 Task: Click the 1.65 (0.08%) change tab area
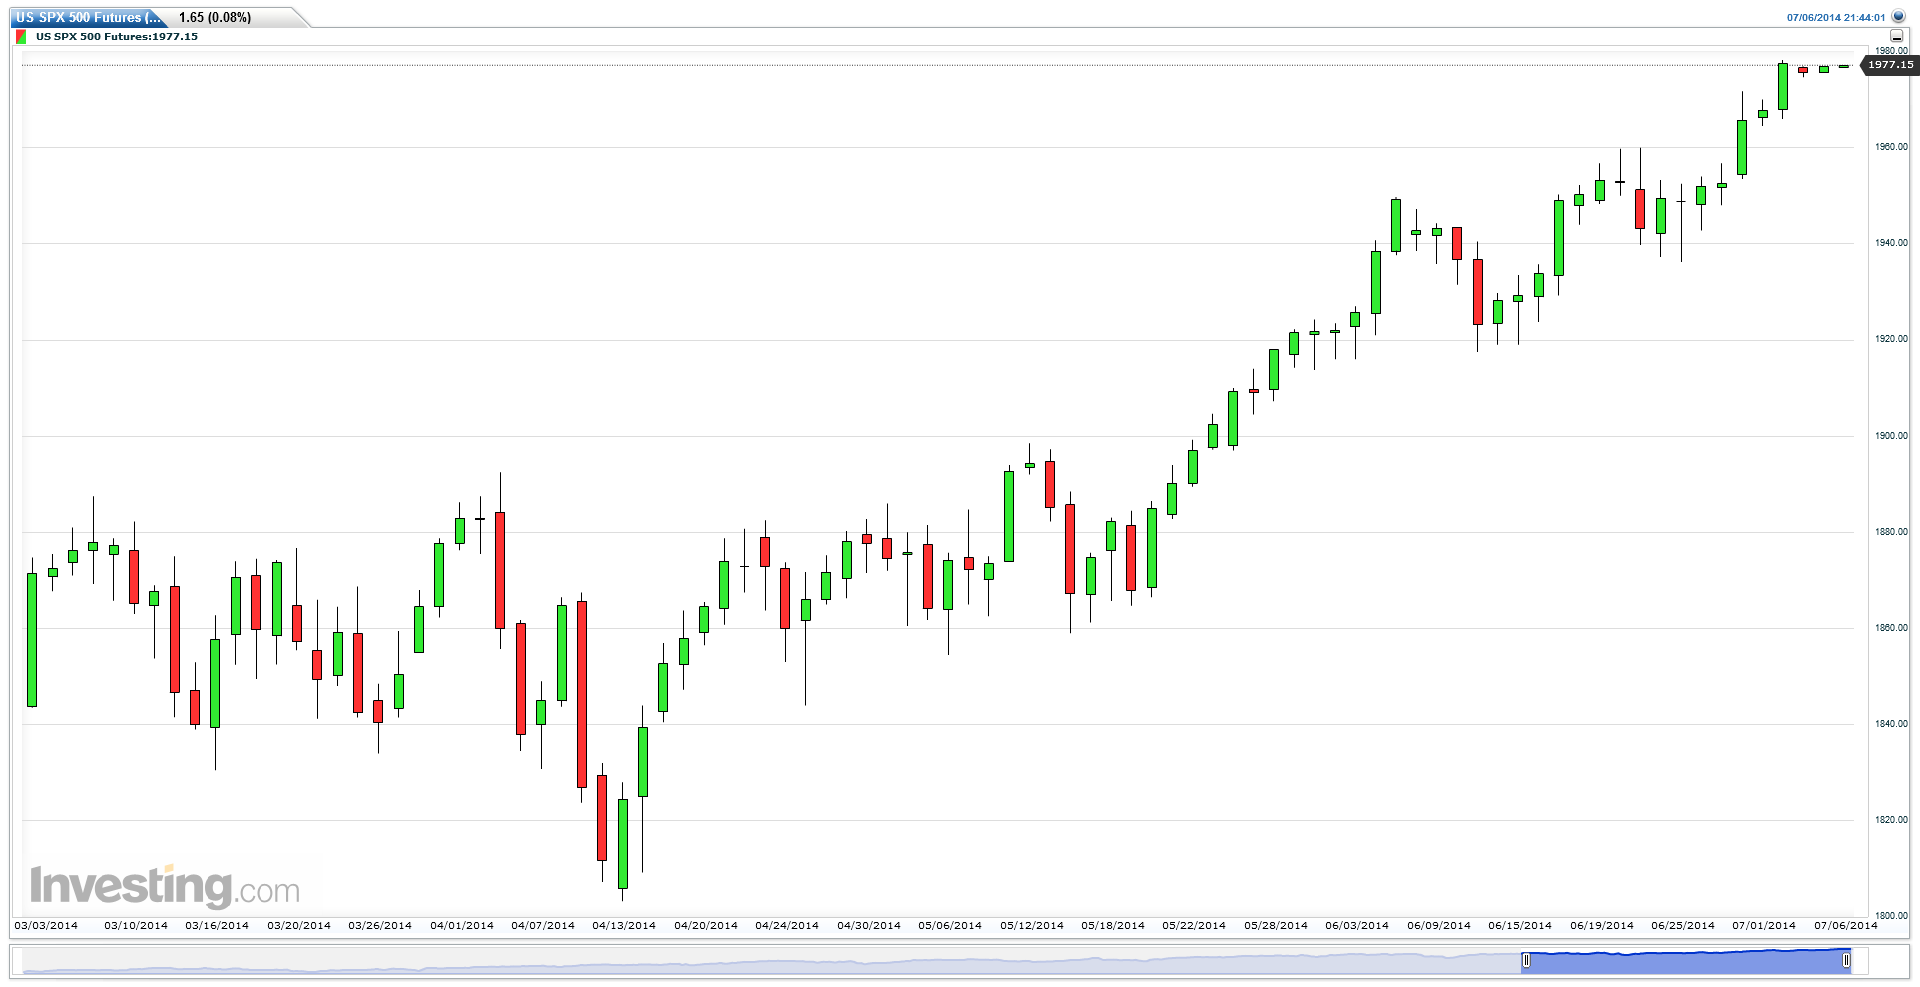(215, 17)
